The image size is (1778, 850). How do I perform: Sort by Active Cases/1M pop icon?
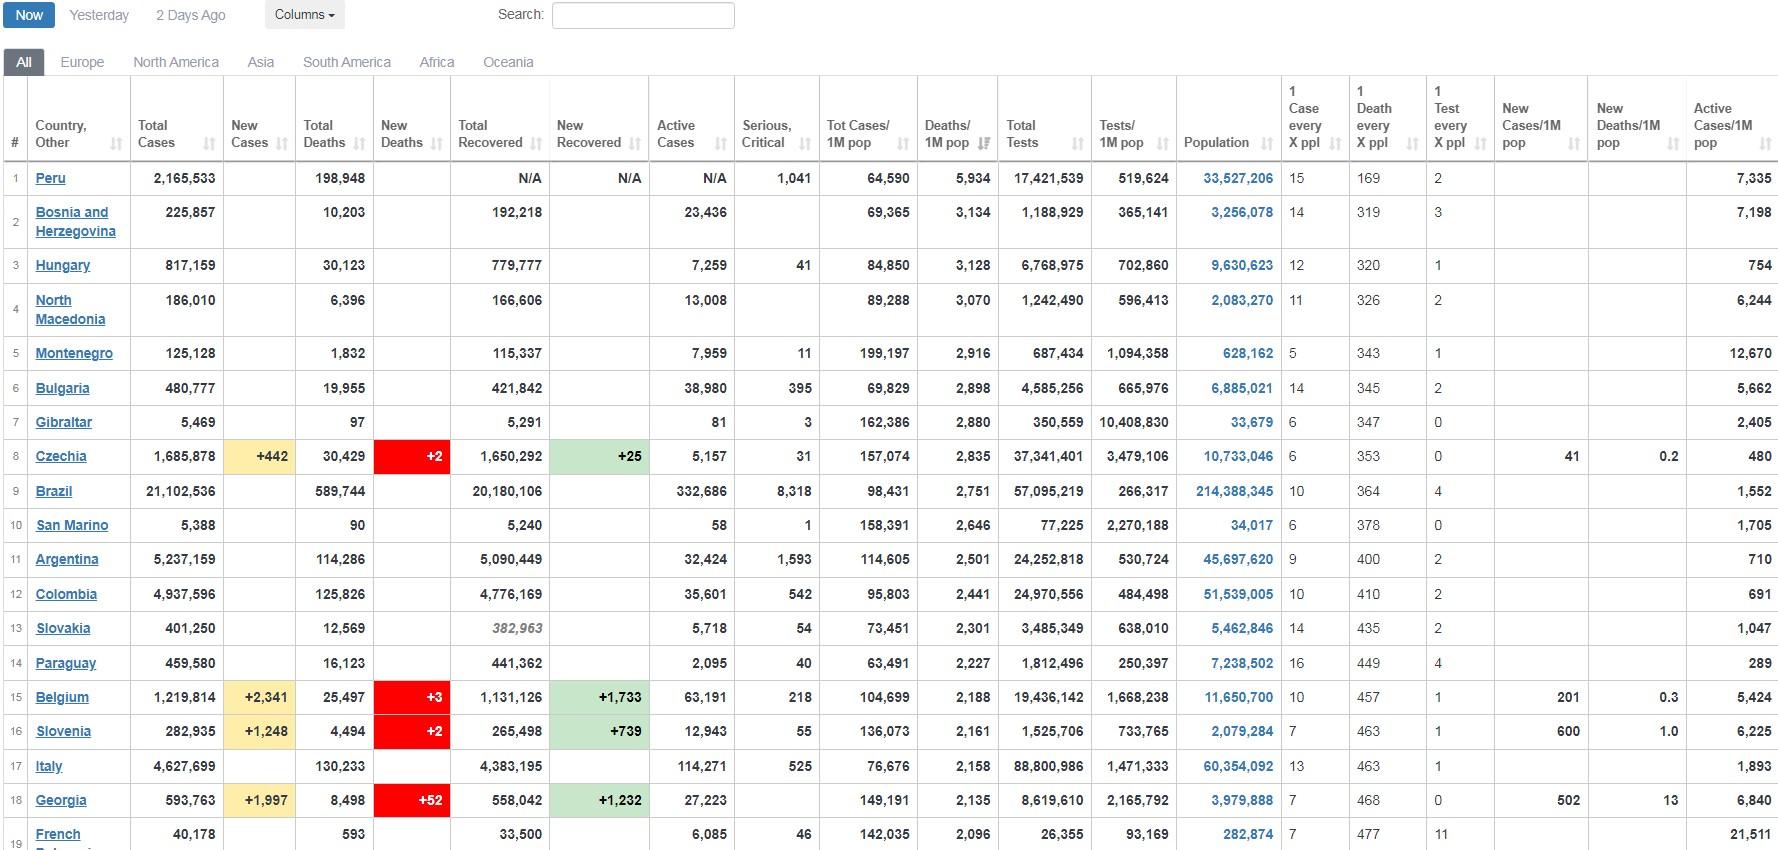[1765, 144]
